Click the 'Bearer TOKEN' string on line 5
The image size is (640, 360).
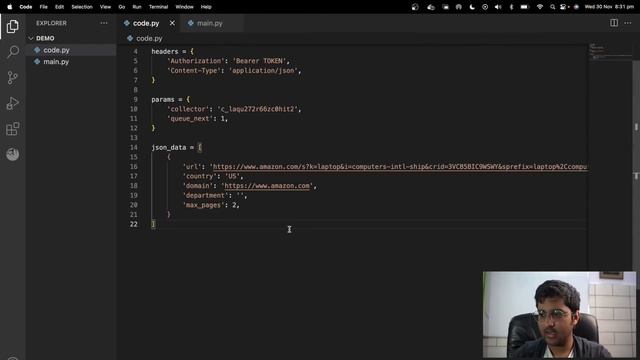click(x=259, y=61)
